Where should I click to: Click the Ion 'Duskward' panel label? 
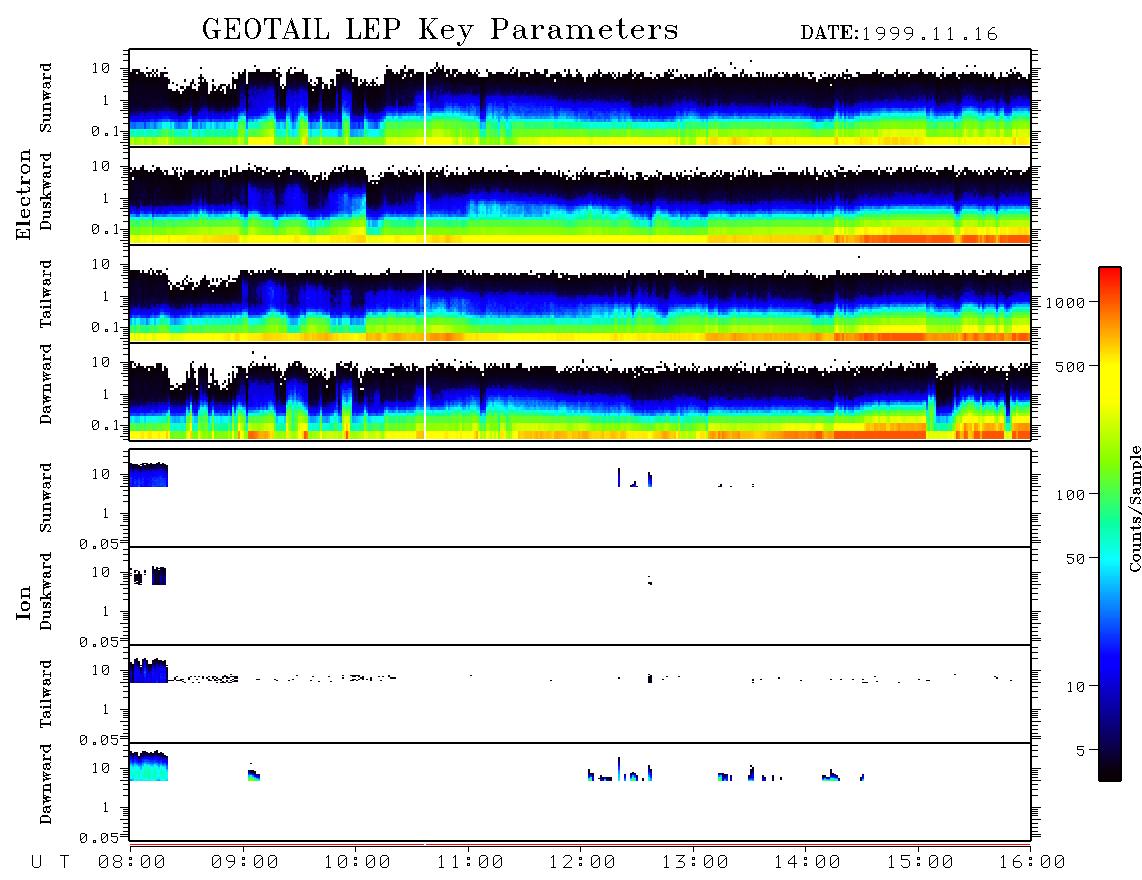point(46,592)
